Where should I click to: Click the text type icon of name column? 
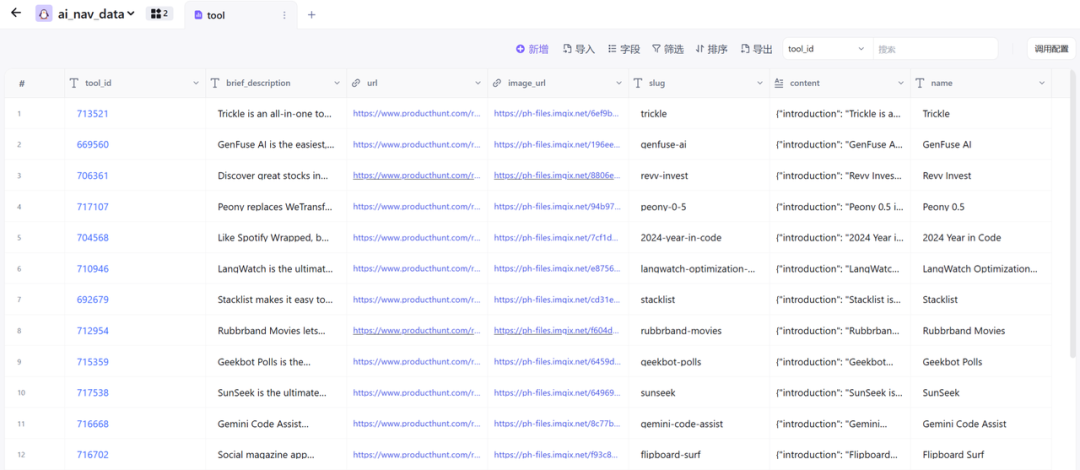(x=920, y=83)
